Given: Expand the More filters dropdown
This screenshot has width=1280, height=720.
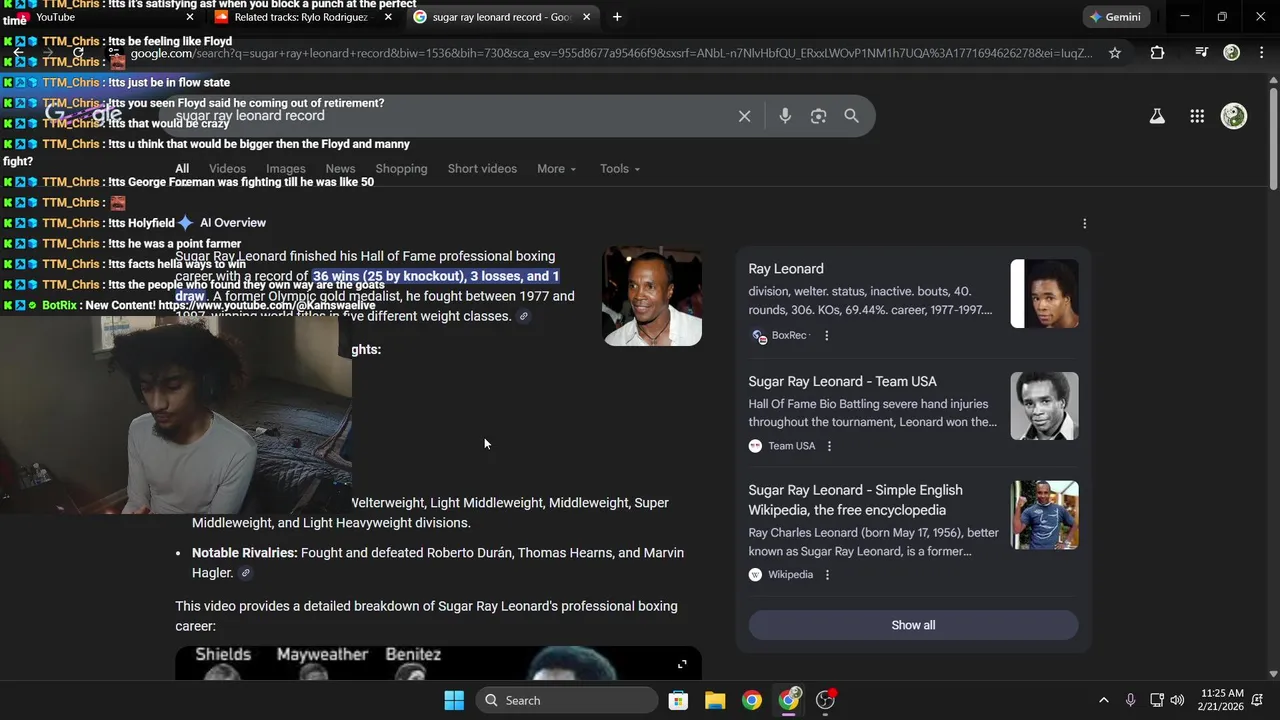Looking at the screenshot, I should pyautogui.click(x=557, y=169).
